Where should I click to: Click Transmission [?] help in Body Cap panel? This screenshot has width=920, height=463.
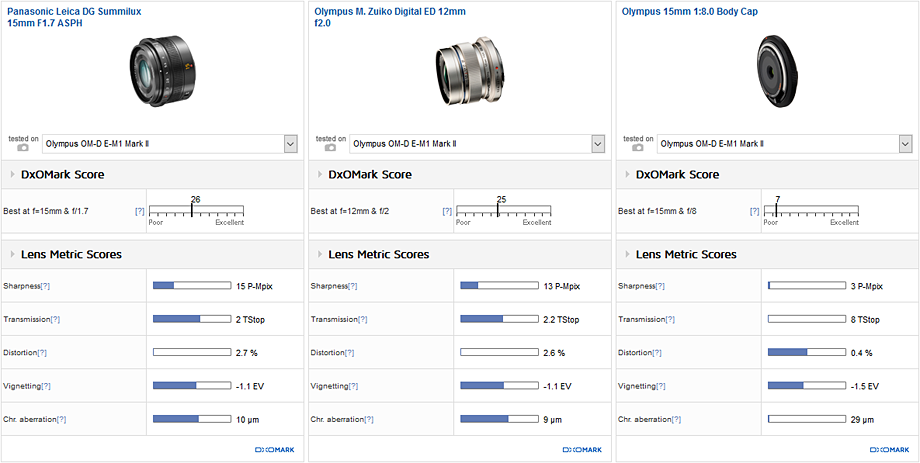[x=670, y=320]
